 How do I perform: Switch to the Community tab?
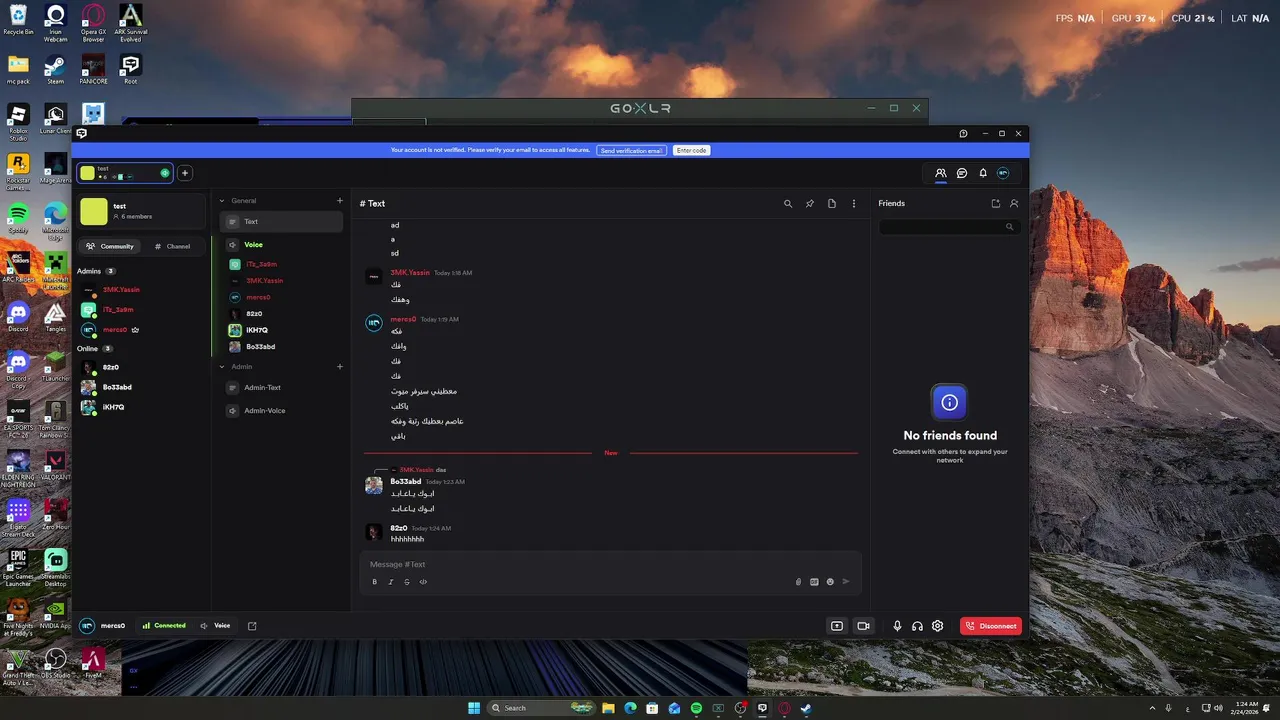(110, 246)
